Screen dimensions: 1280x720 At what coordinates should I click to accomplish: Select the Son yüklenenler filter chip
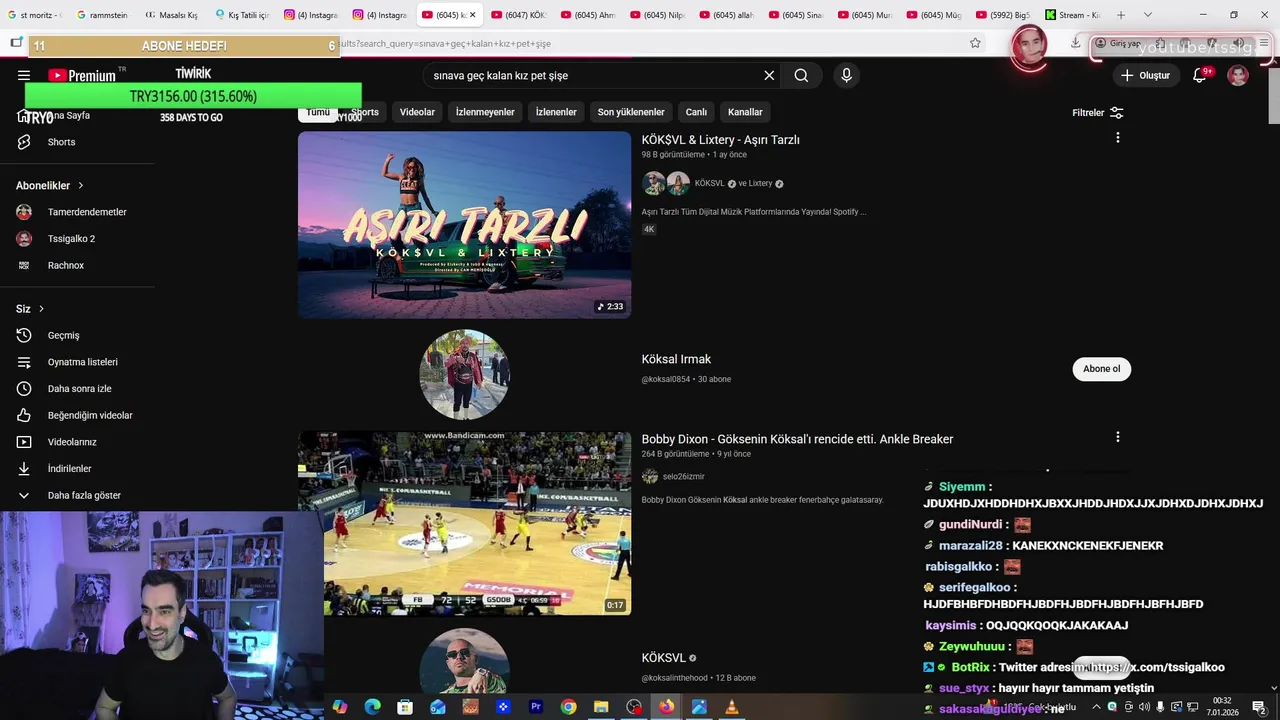pos(631,112)
